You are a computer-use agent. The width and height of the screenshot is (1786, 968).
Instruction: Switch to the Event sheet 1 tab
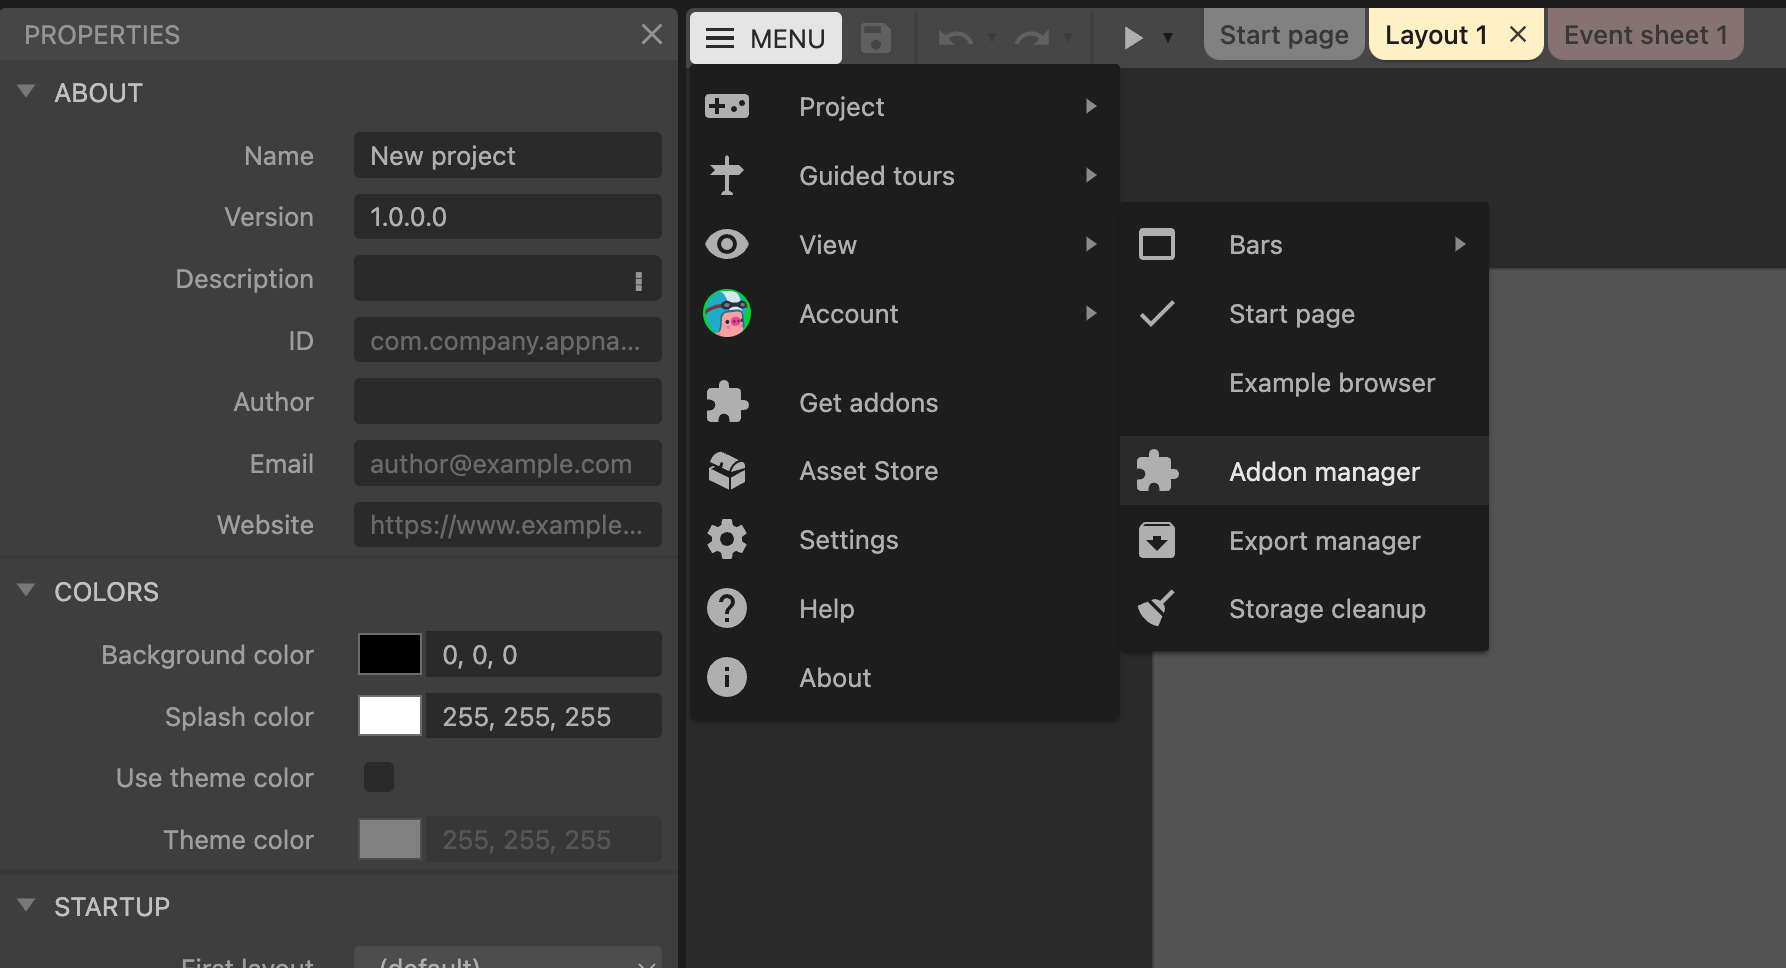pyautogui.click(x=1645, y=35)
